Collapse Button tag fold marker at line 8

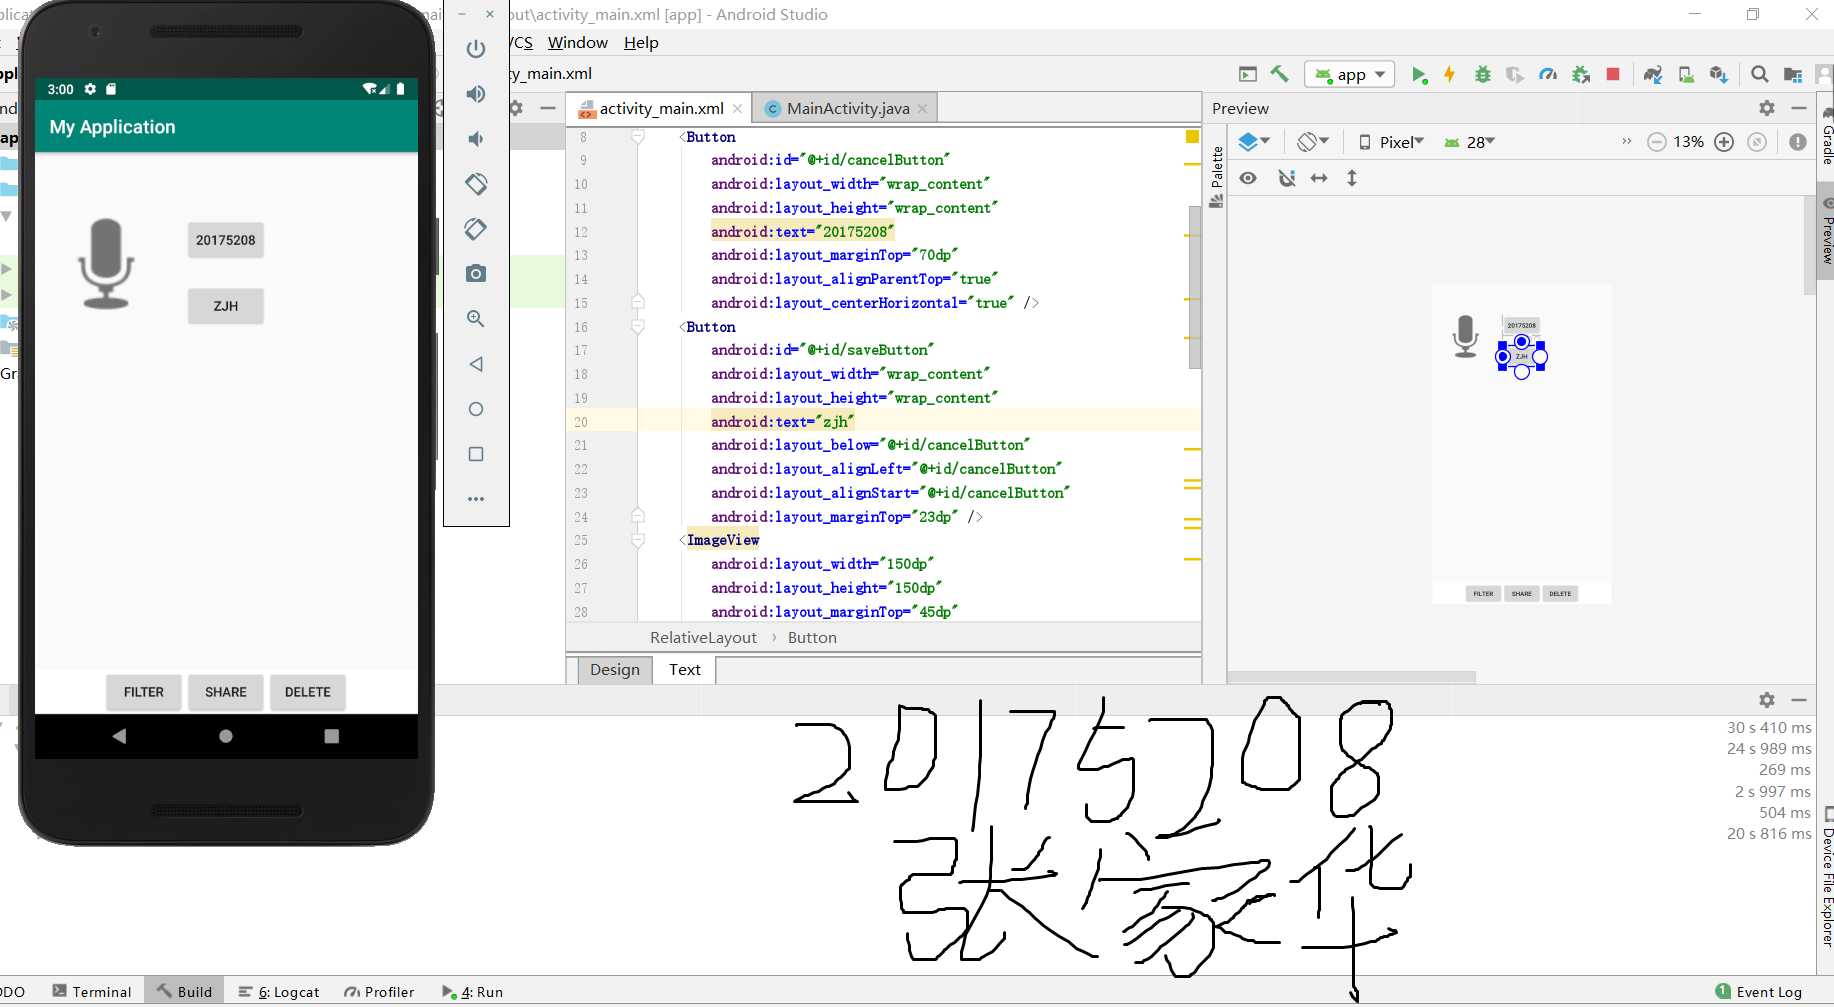[638, 137]
